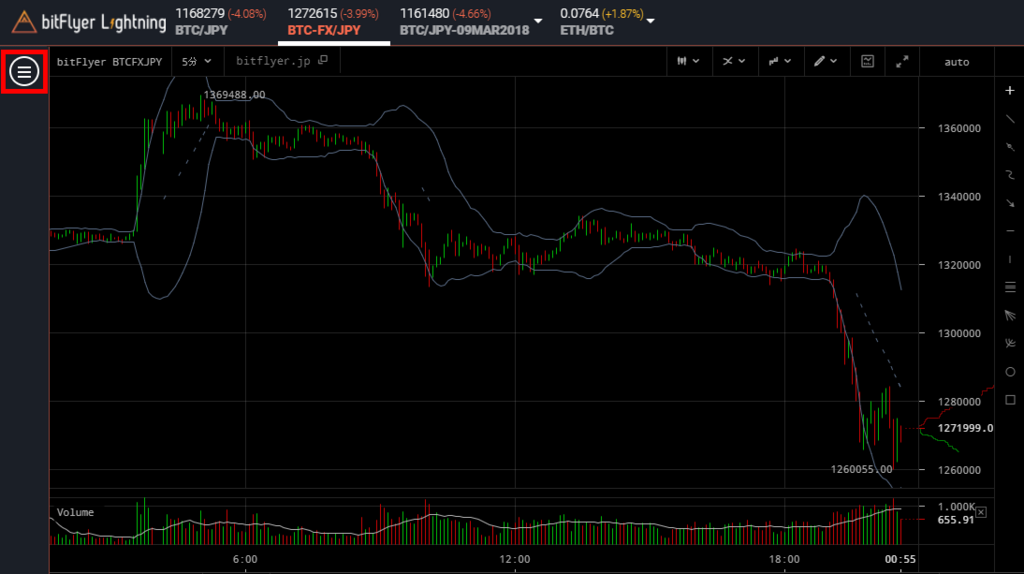Click the popout icon beside bitflyer.jp
Image resolution: width=1024 pixels, height=574 pixels.
pyautogui.click(x=323, y=60)
